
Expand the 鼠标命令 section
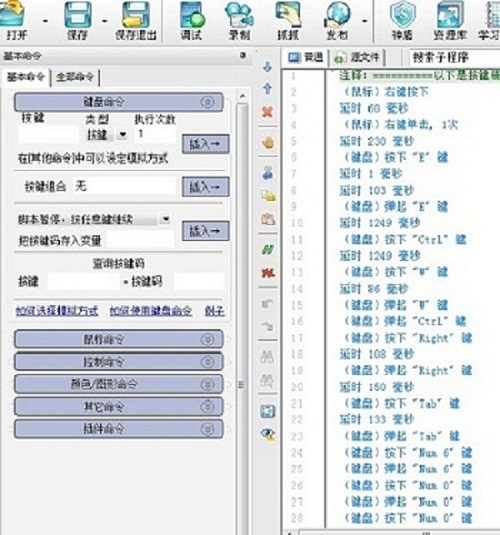(x=119, y=339)
